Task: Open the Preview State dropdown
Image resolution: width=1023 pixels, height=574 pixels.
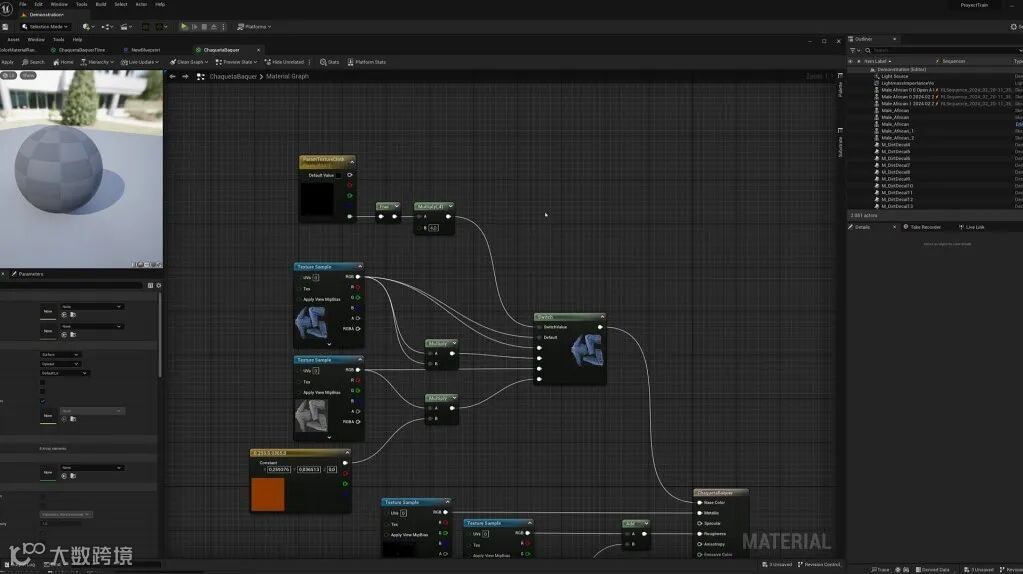Action: click(236, 62)
